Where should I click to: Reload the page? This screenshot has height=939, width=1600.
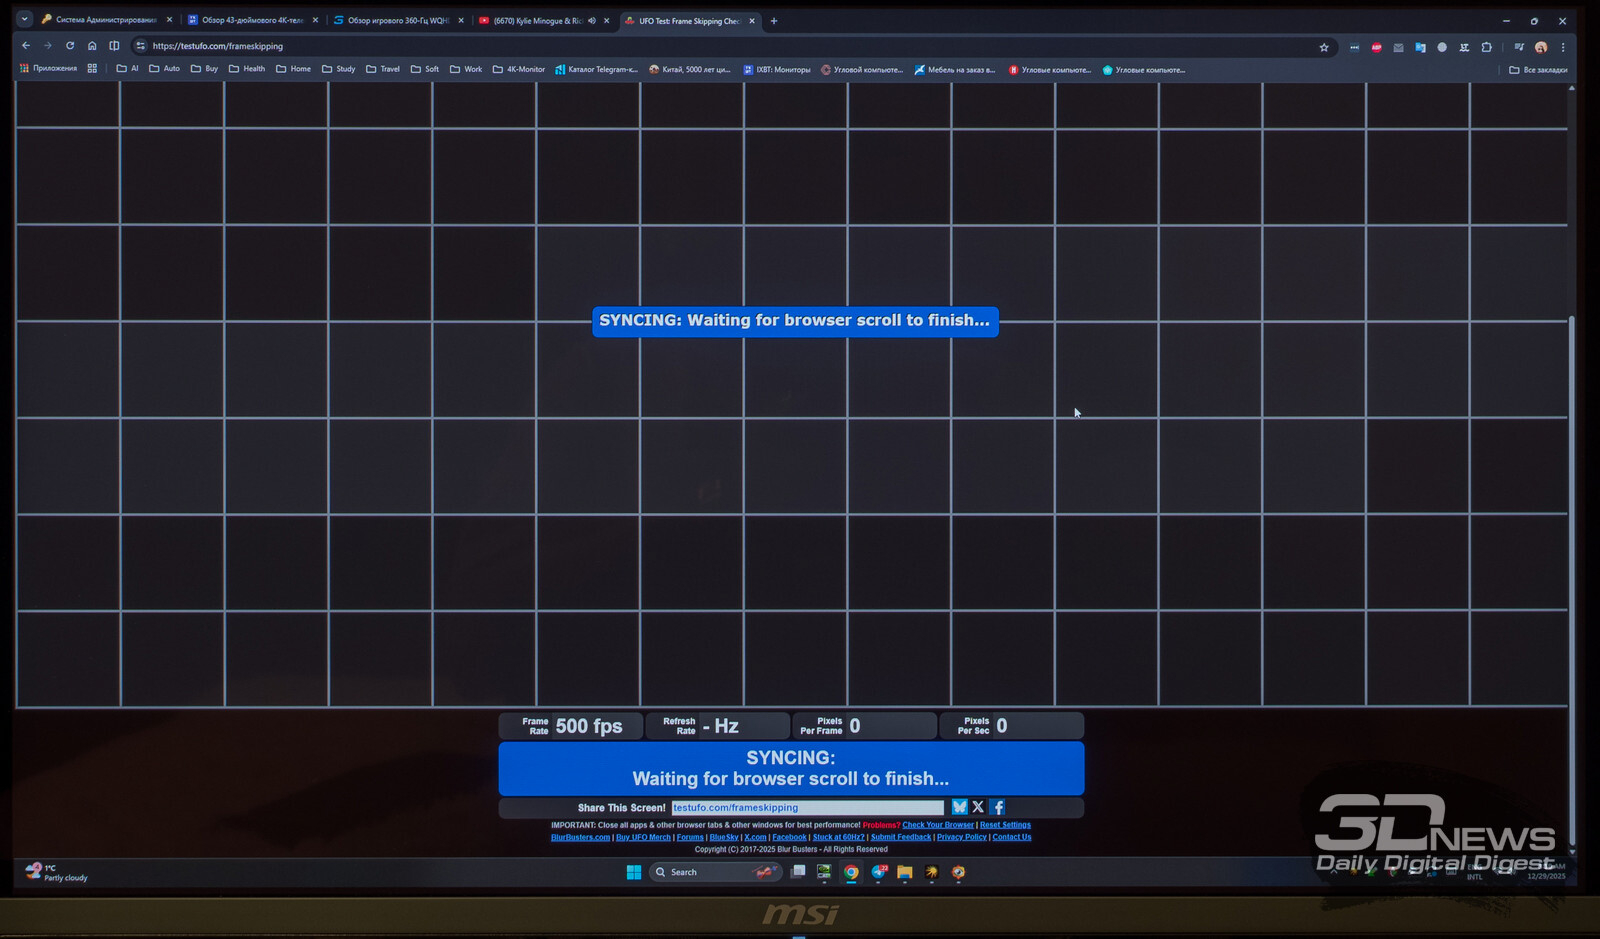click(70, 46)
